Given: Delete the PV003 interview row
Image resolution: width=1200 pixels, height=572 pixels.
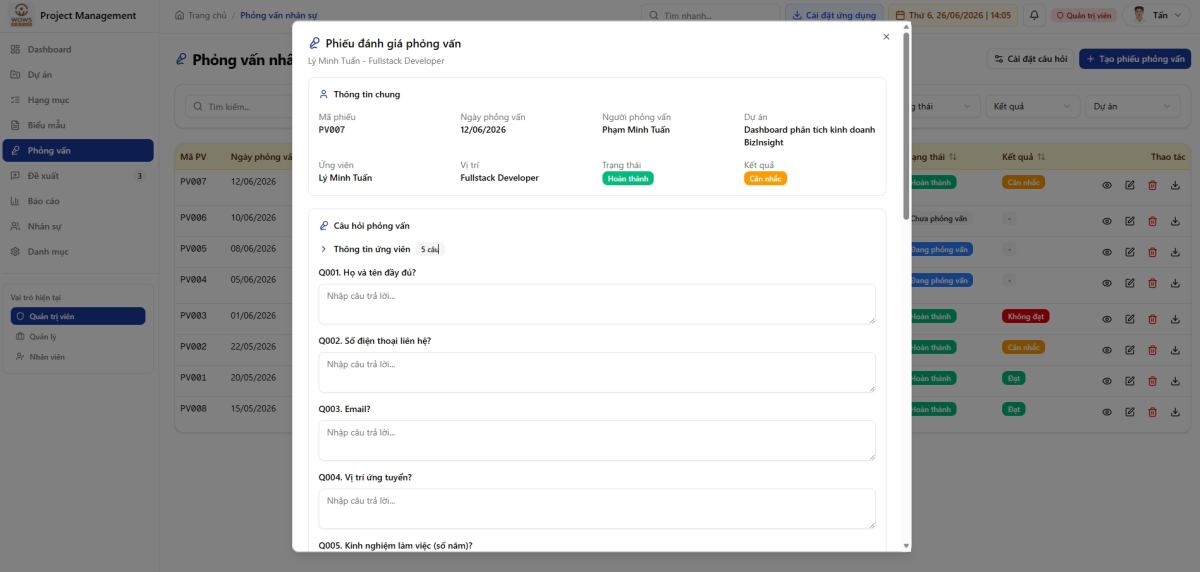Looking at the screenshot, I should (x=1152, y=319).
